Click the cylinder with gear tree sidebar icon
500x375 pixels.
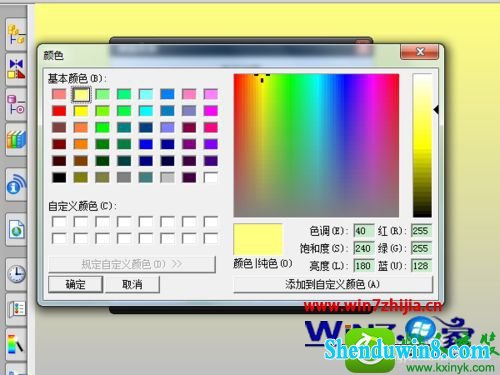coord(16,105)
